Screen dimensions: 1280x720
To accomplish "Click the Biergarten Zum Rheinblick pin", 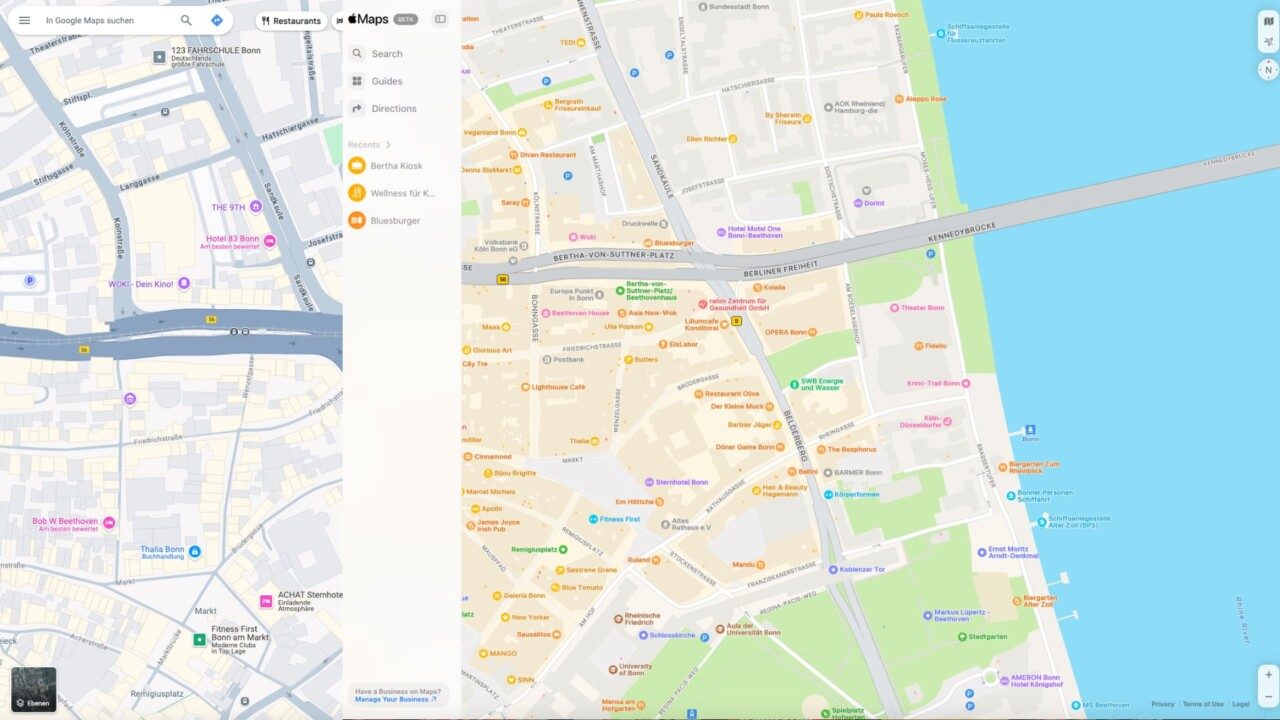I will click(1001, 467).
